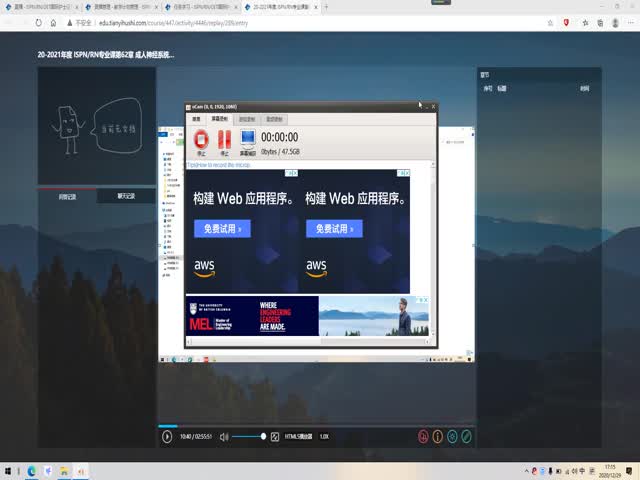Click the blue settings circle icon
Viewport: 640px width, 480px height.
tap(452, 436)
